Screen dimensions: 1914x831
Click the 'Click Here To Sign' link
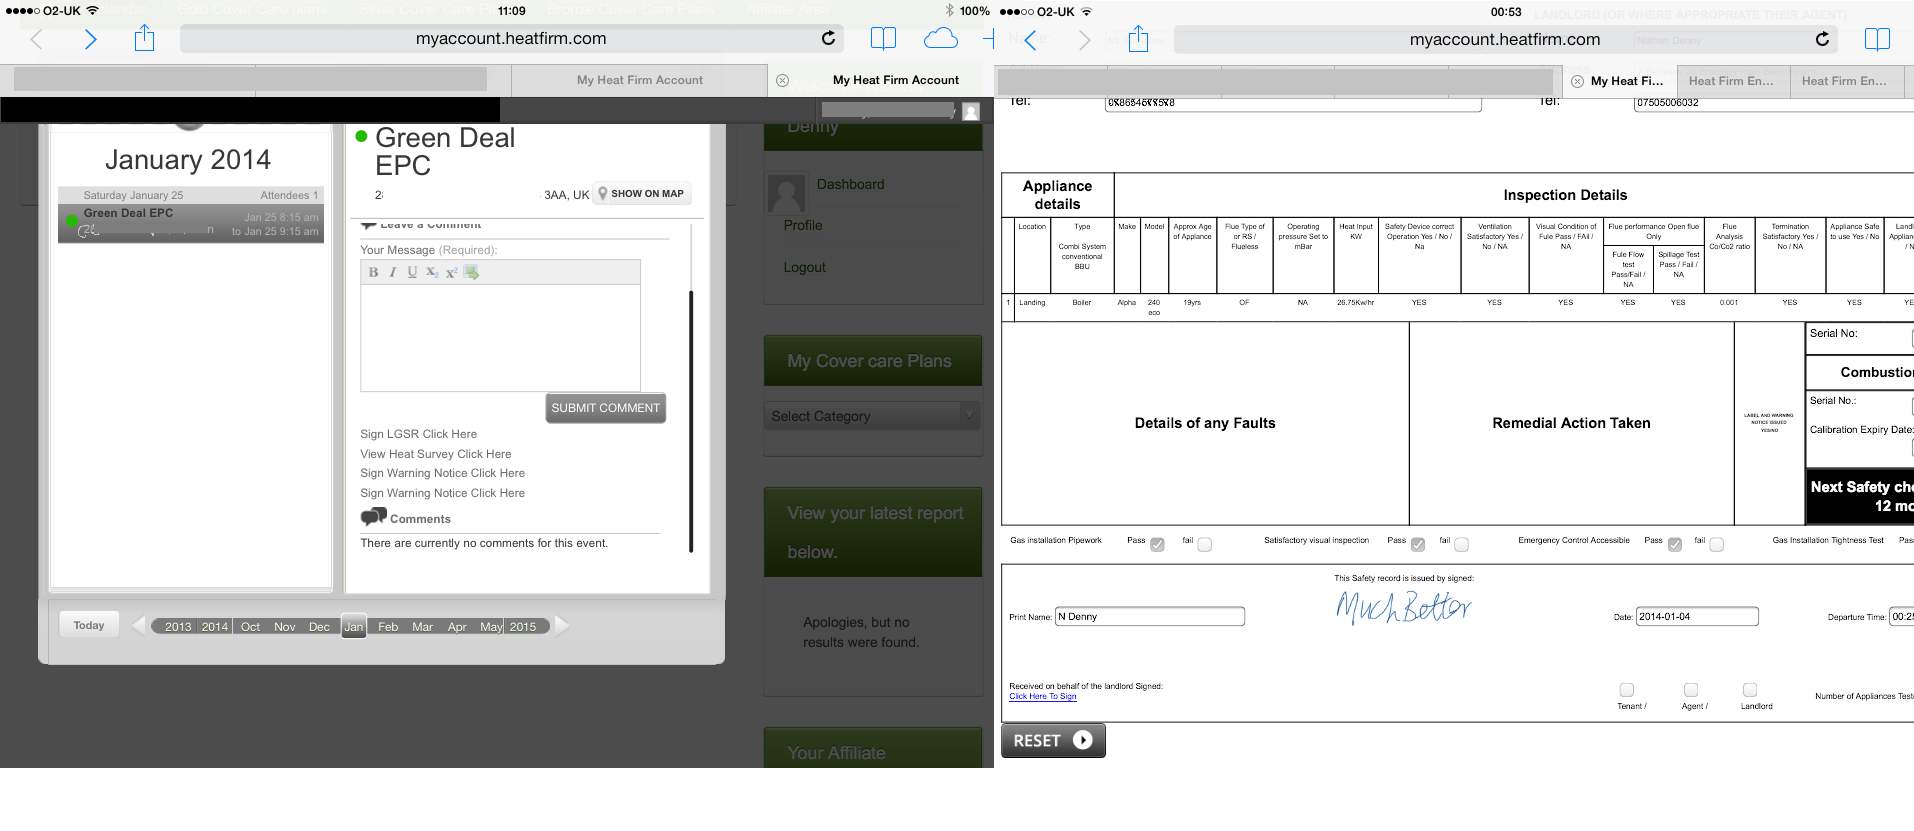coord(1042,697)
